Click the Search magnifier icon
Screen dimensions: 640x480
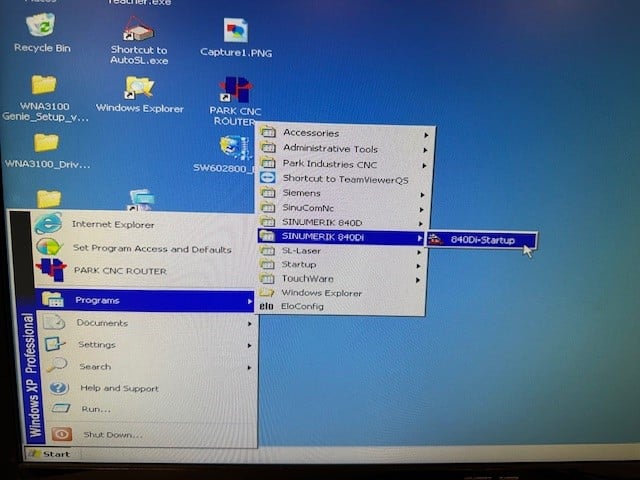click(x=56, y=364)
